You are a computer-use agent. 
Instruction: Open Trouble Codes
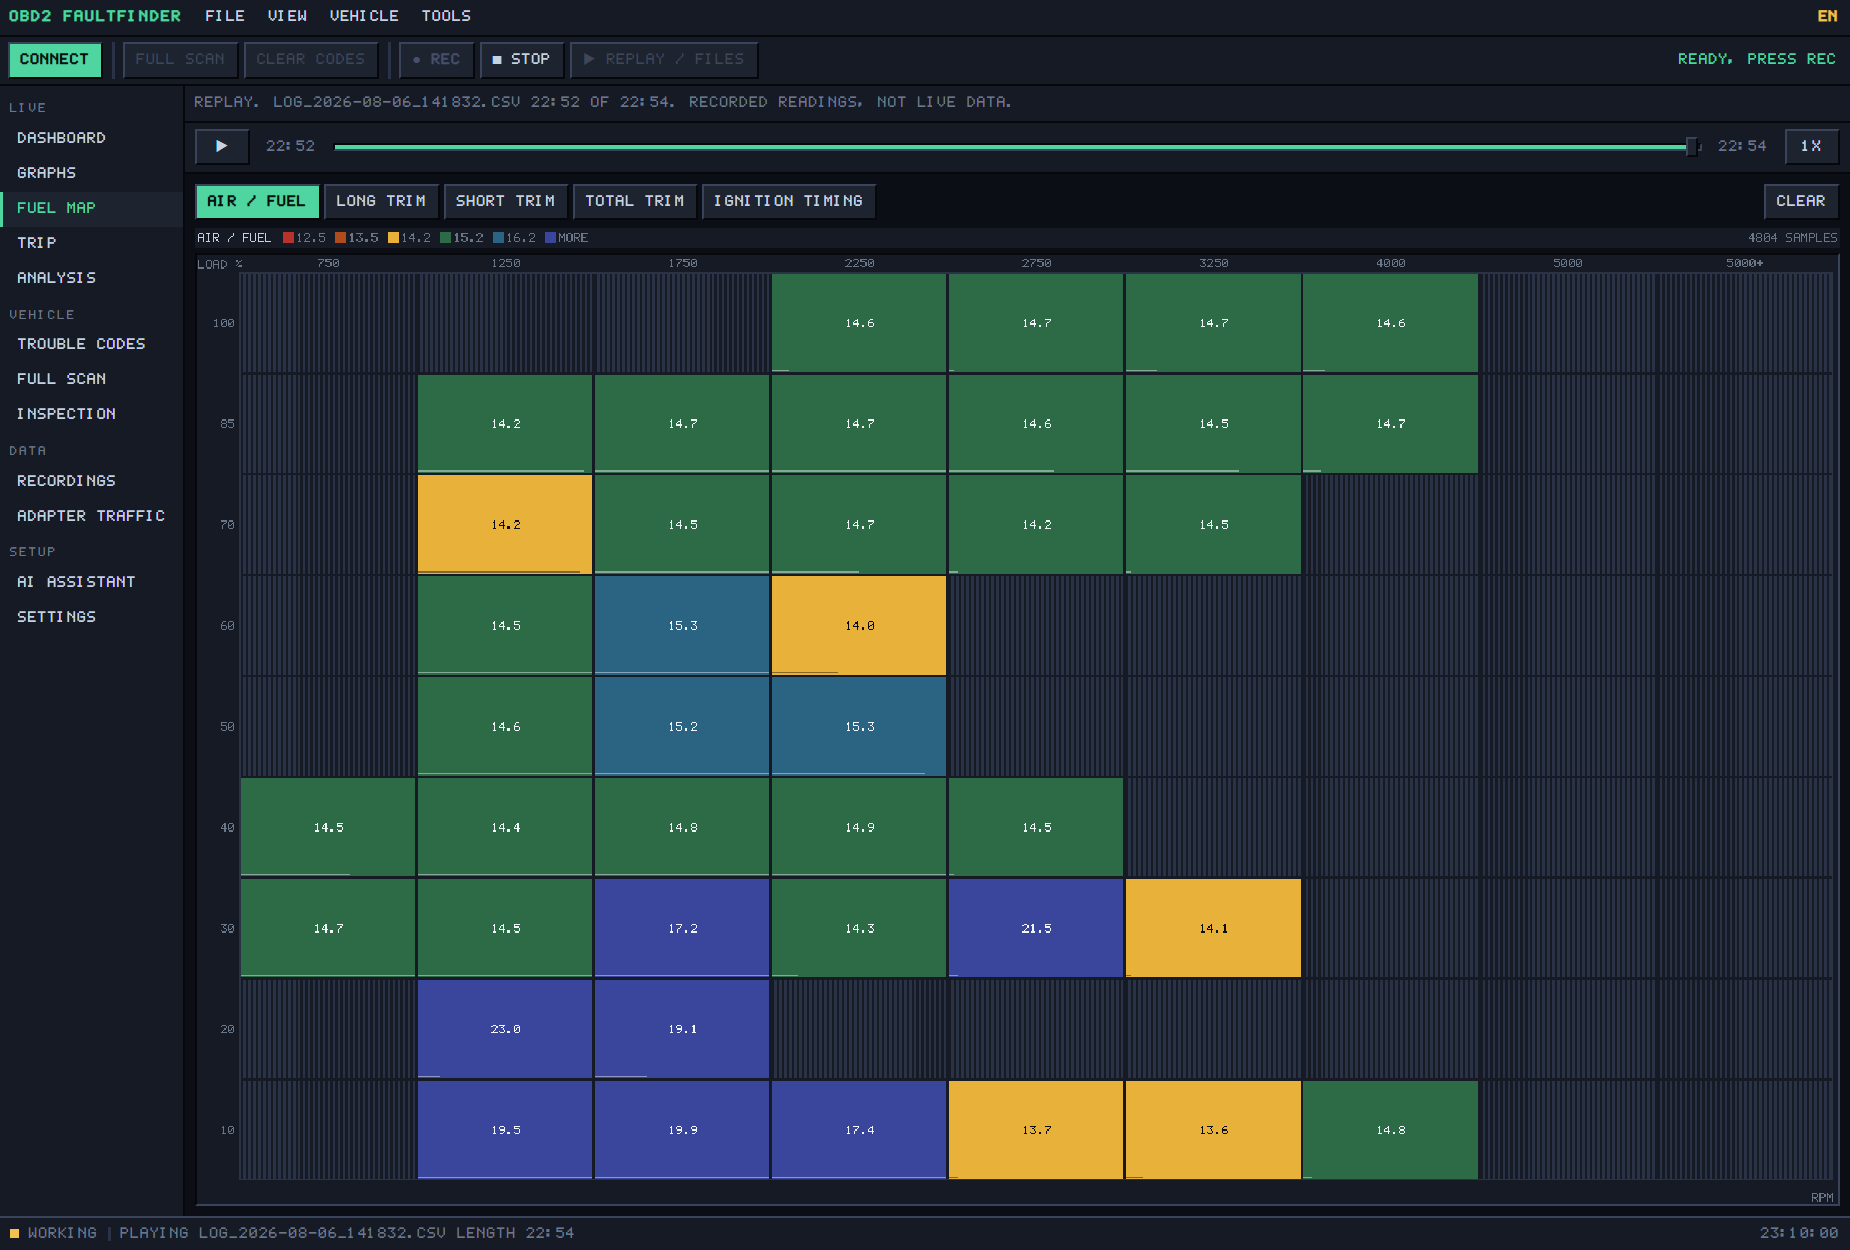coord(91,344)
